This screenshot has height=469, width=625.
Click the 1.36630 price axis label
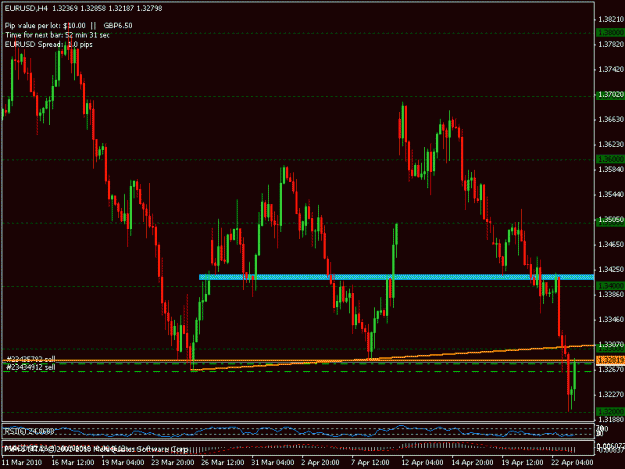pos(611,120)
